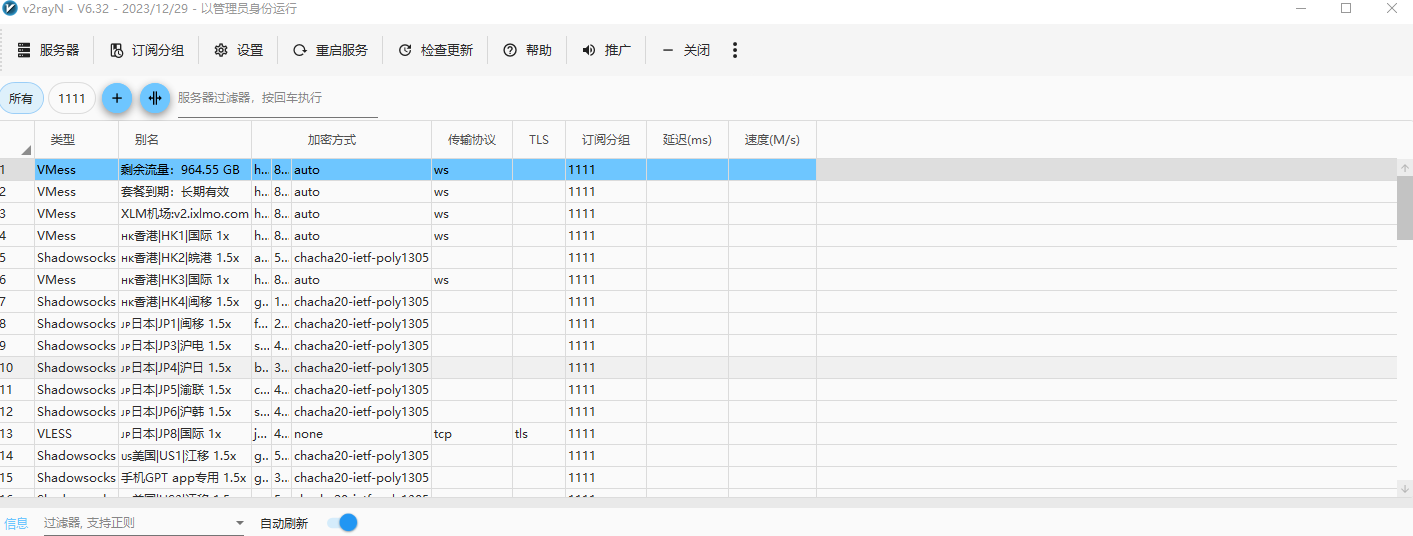Toggle the 自动刷新 auto refresh switch
Screen dimensions: 1413x536
tap(342, 523)
